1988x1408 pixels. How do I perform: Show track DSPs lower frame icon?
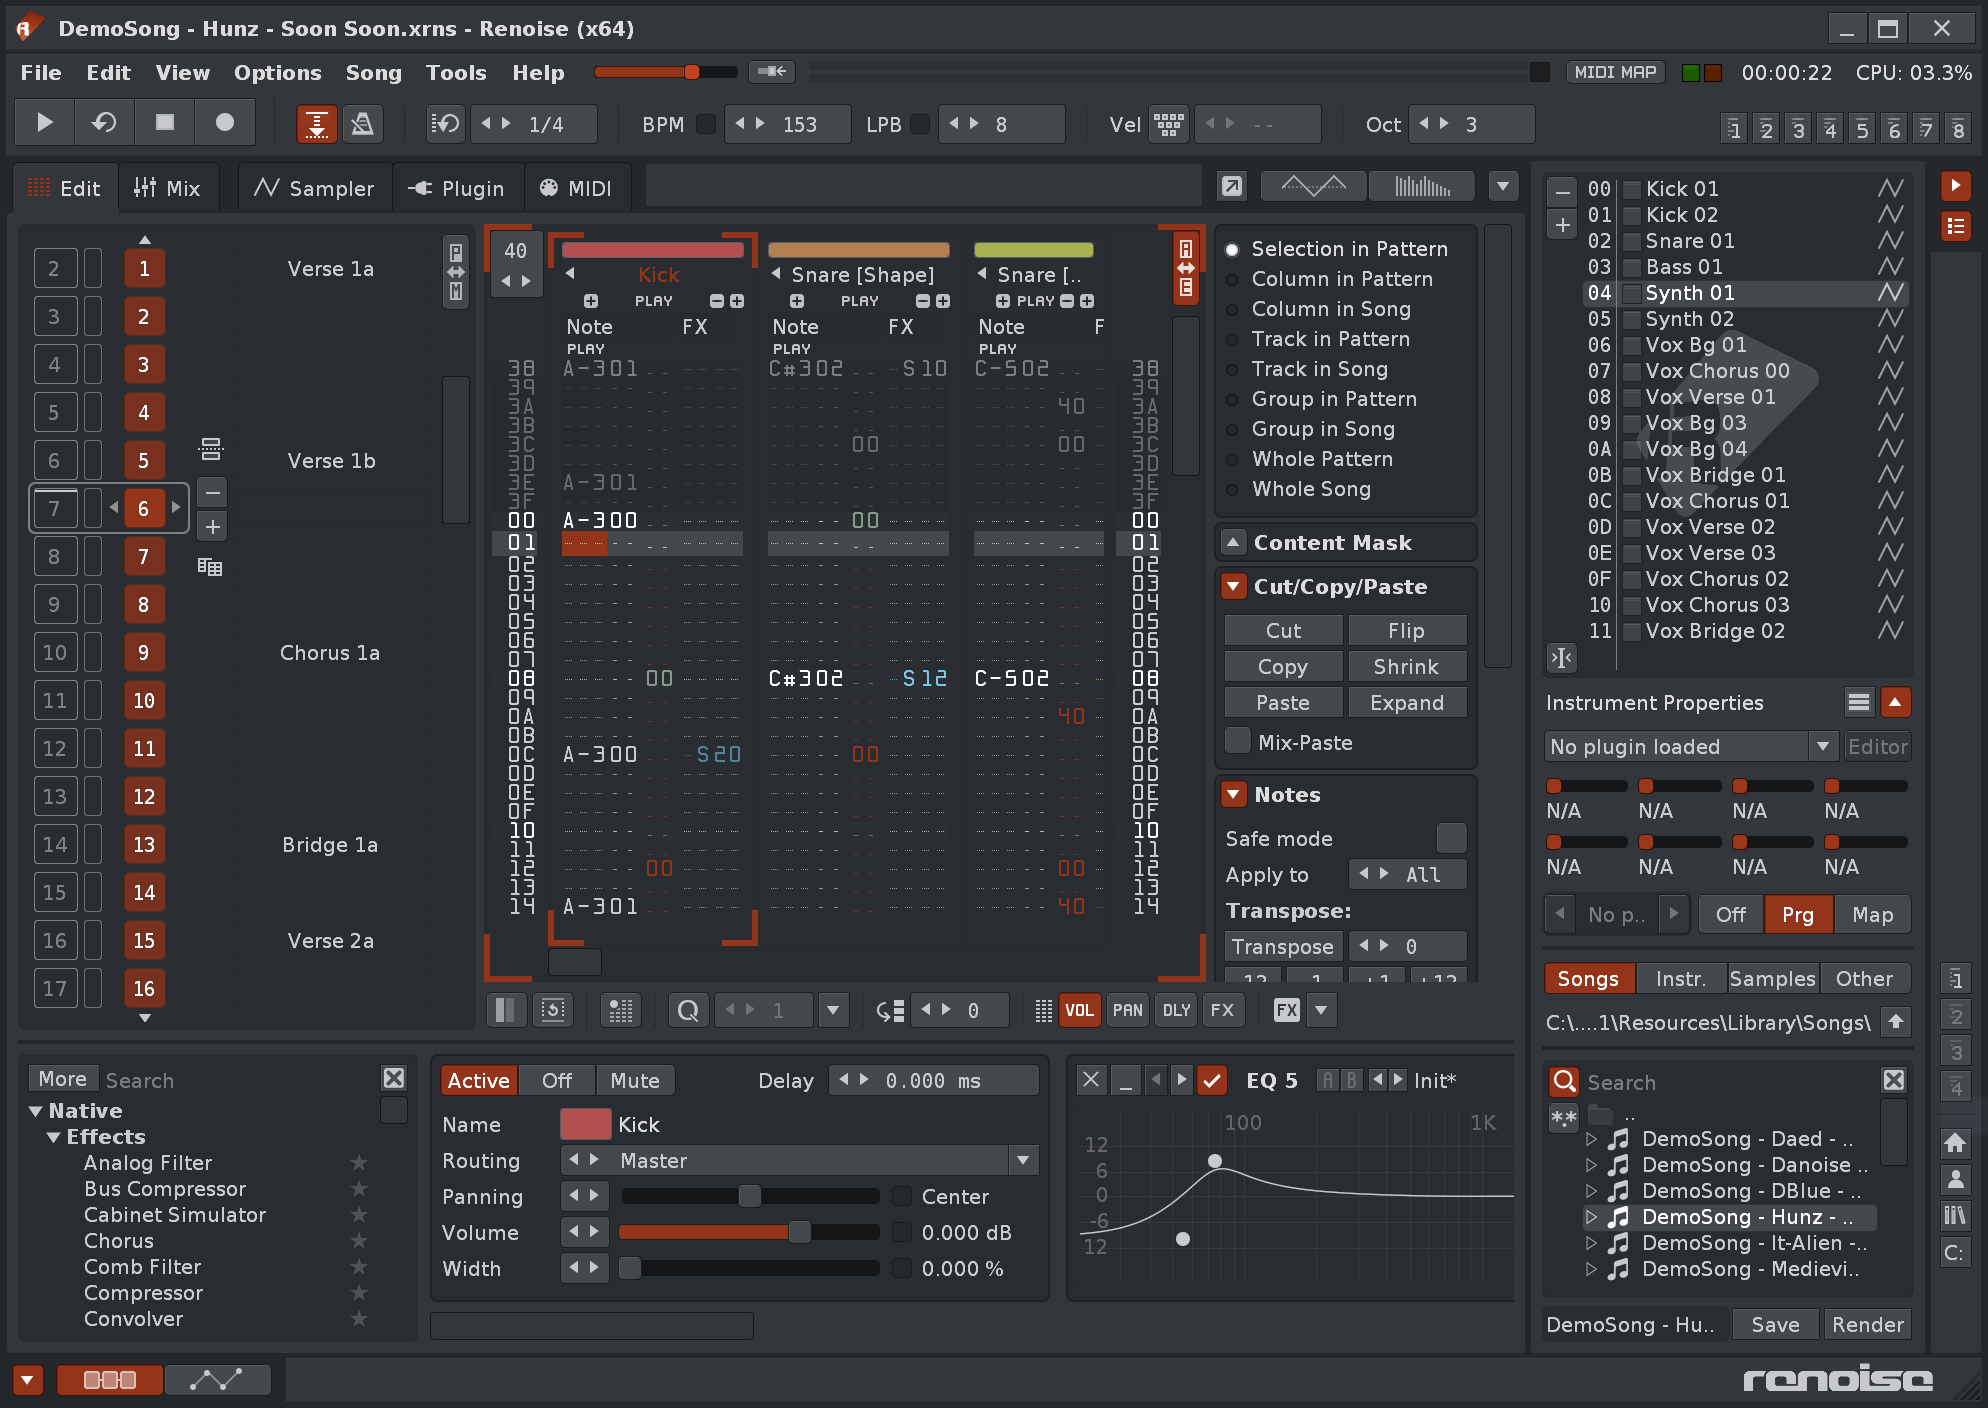click(110, 1380)
